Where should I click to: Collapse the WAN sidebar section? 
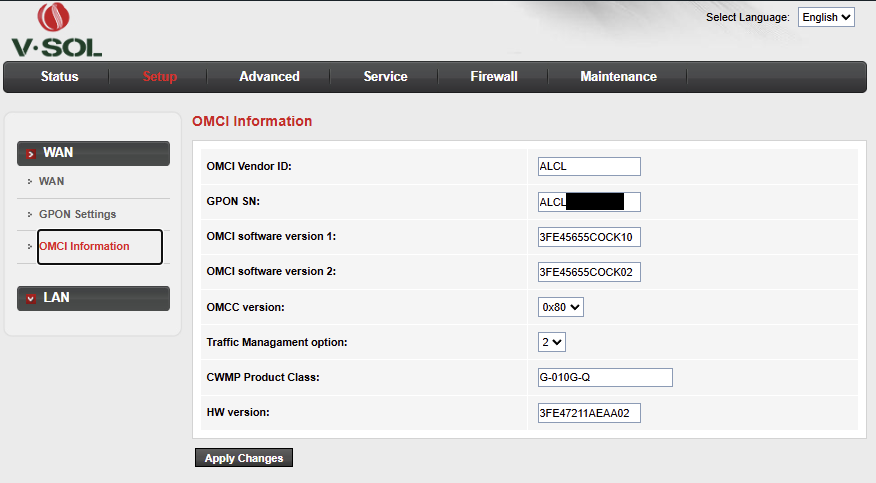93,153
